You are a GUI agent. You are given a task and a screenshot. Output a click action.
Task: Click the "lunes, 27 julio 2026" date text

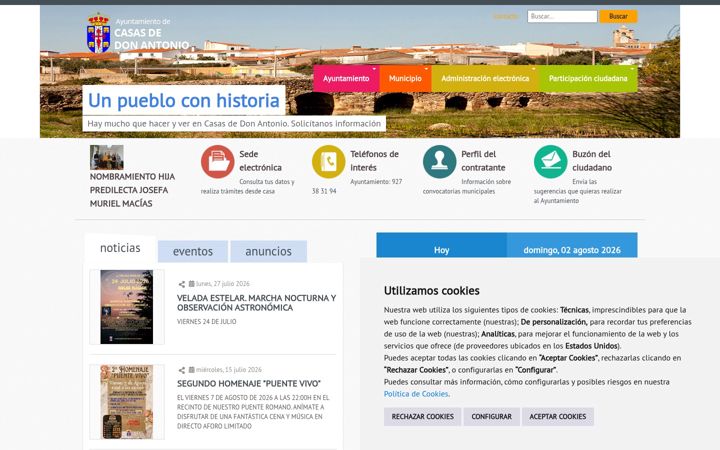[x=223, y=284]
